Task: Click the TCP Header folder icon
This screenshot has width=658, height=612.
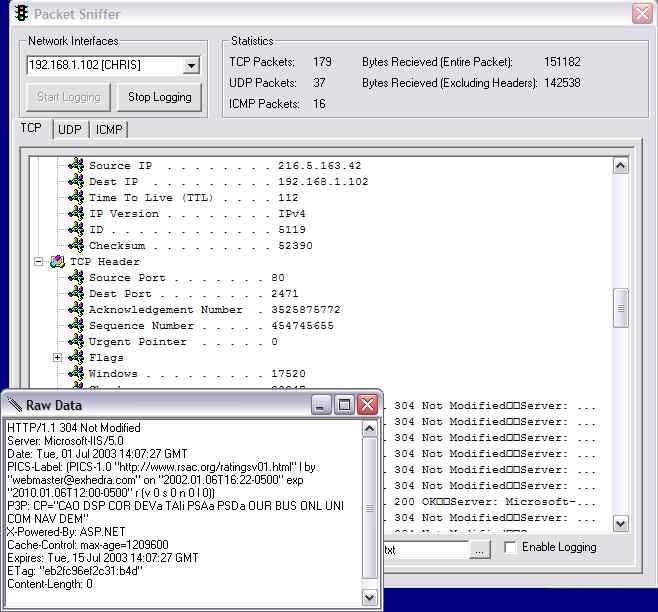Action: point(57,262)
